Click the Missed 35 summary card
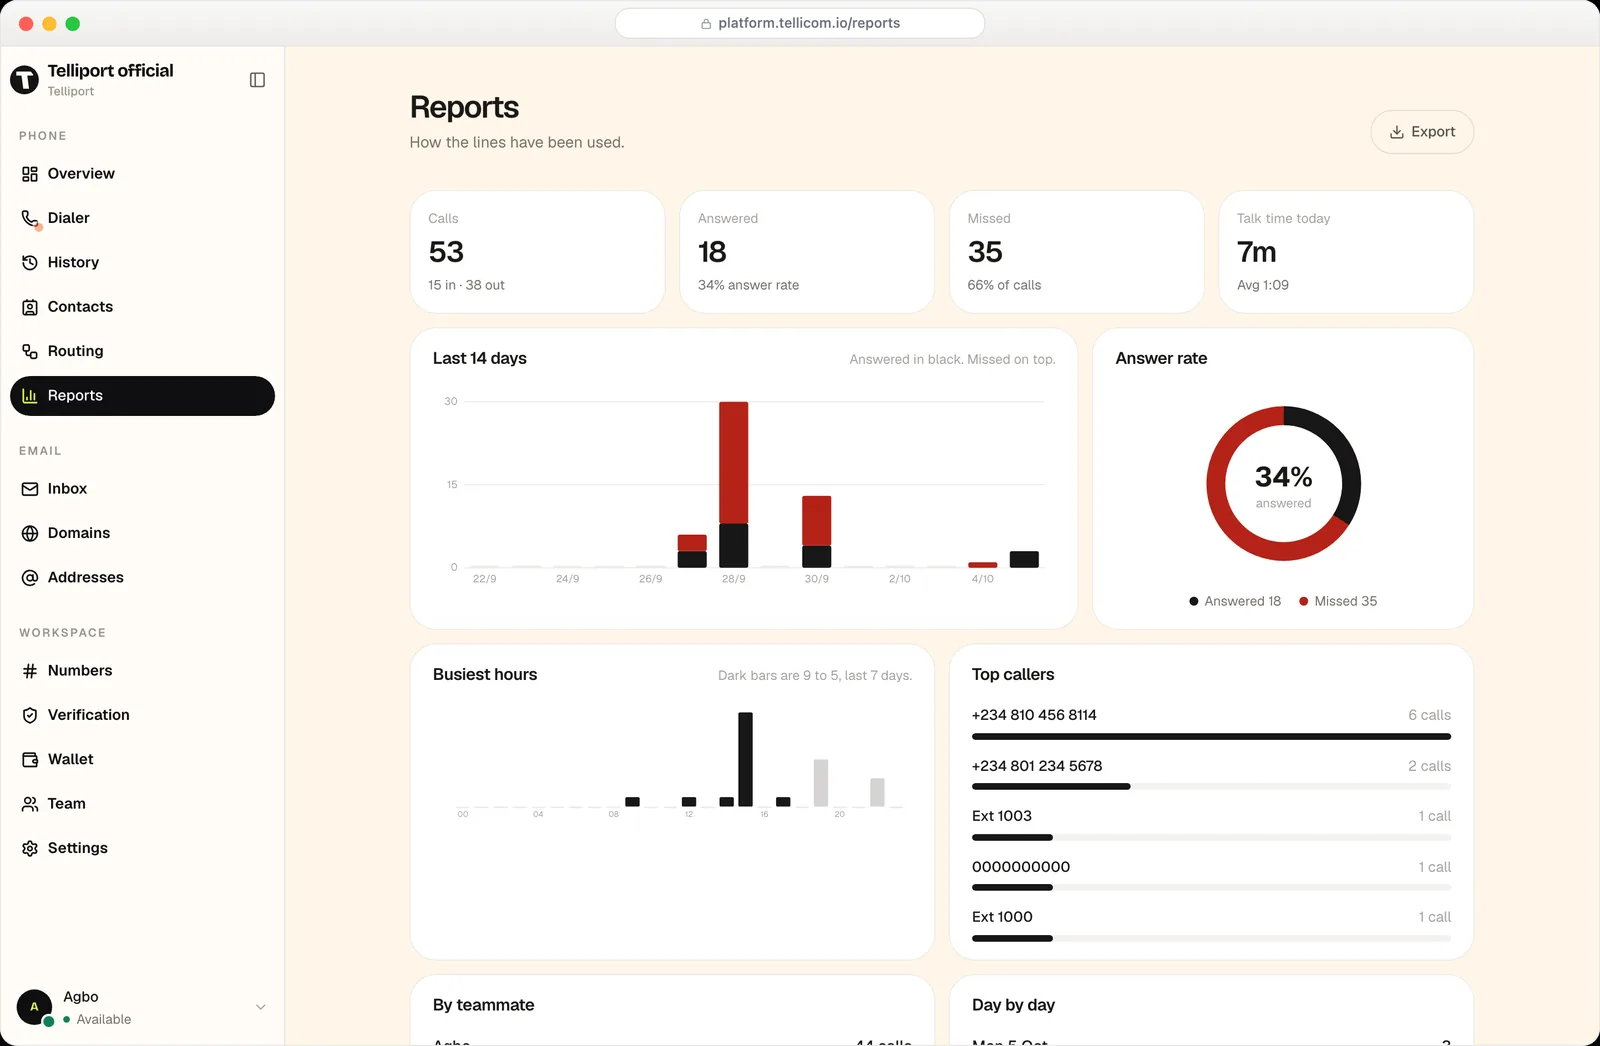 pyautogui.click(x=1076, y=252)
